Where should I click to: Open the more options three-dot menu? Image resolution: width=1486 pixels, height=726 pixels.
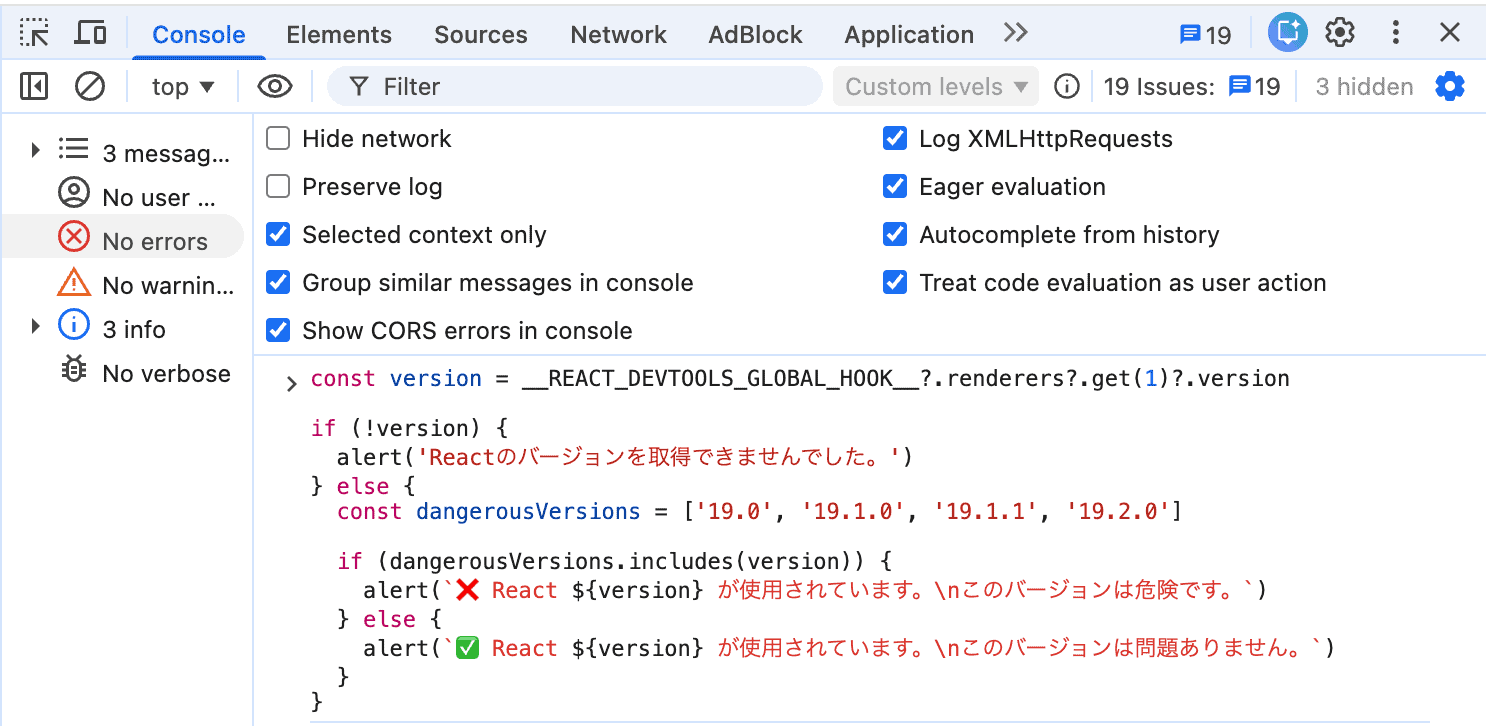[x=1396, y=32]
